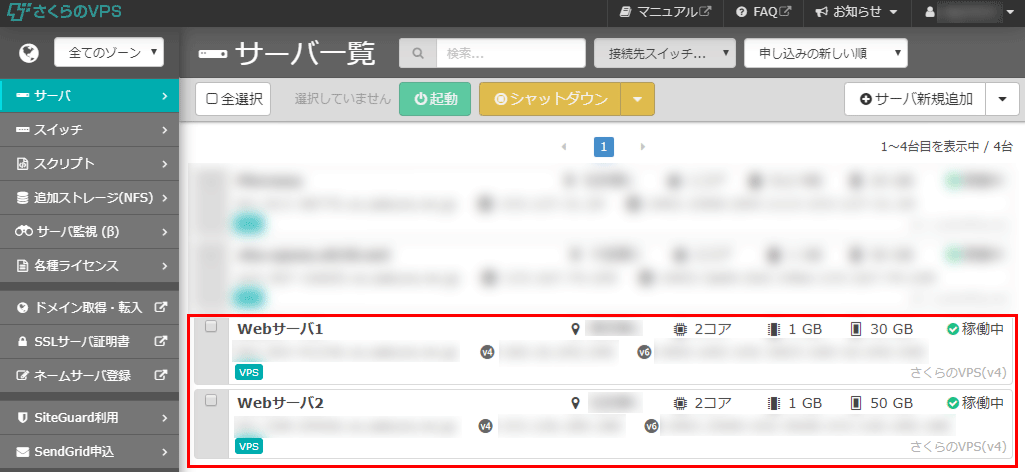
Task: Go to the previous page arrow
Action: click(x=563, y=147)
